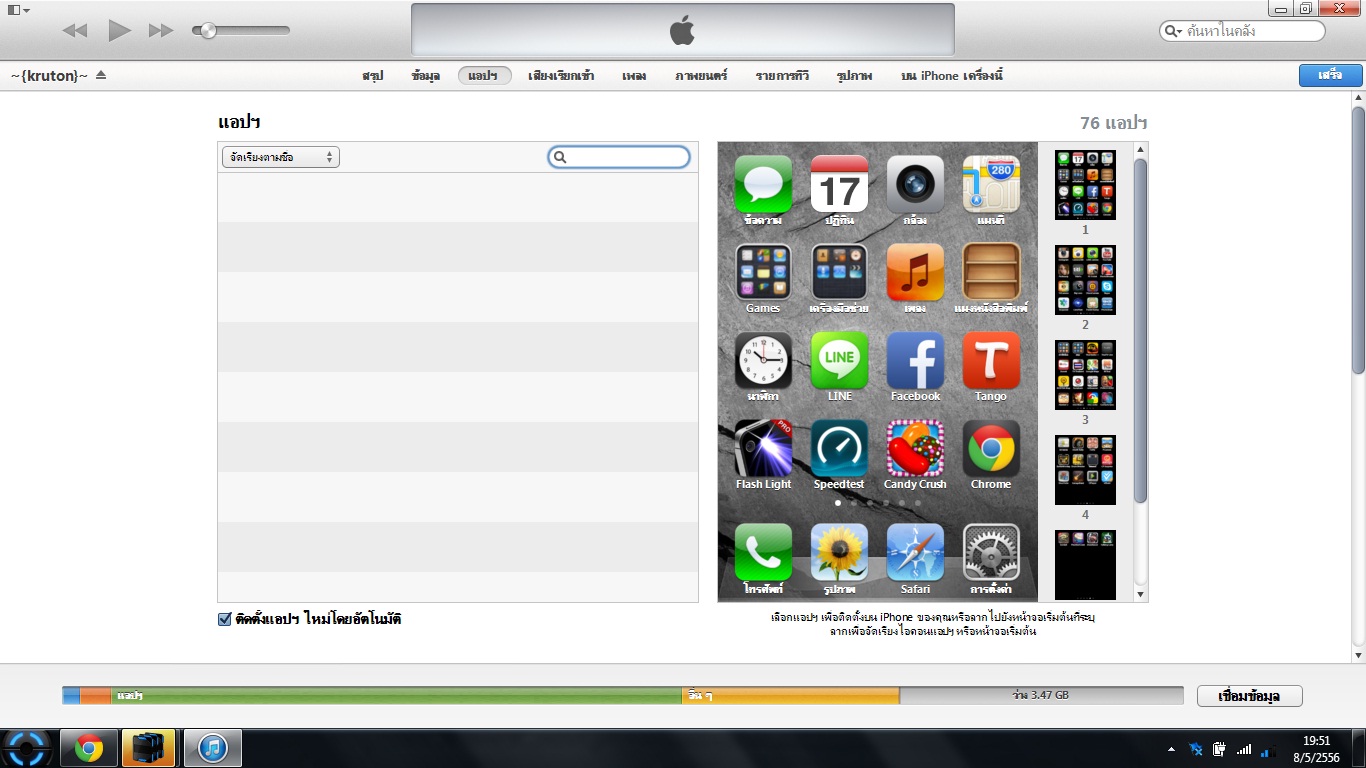Click the Camera app icon
Image resolution: width=1366 pixels, height=768 pixels.
coord(915,184)
